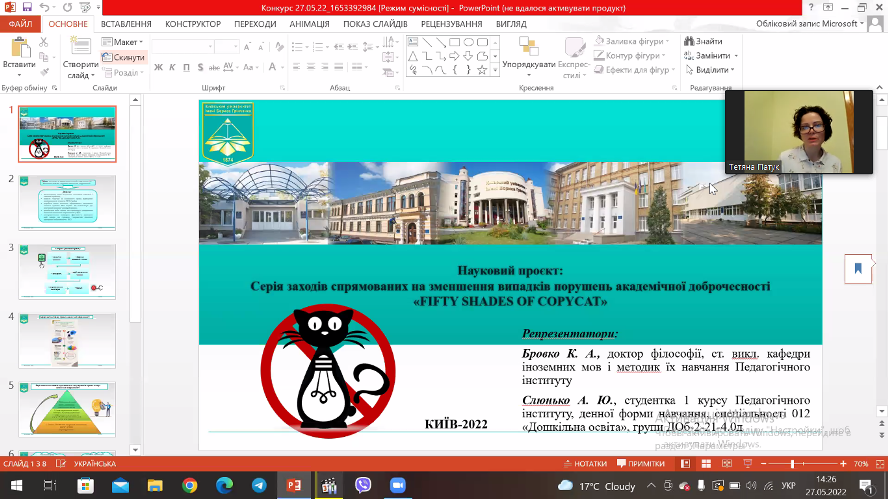Switch to the ПЕРЕХОДИ tab
Image resolution: width=888 pixels, height=499 pixels.
255,24
